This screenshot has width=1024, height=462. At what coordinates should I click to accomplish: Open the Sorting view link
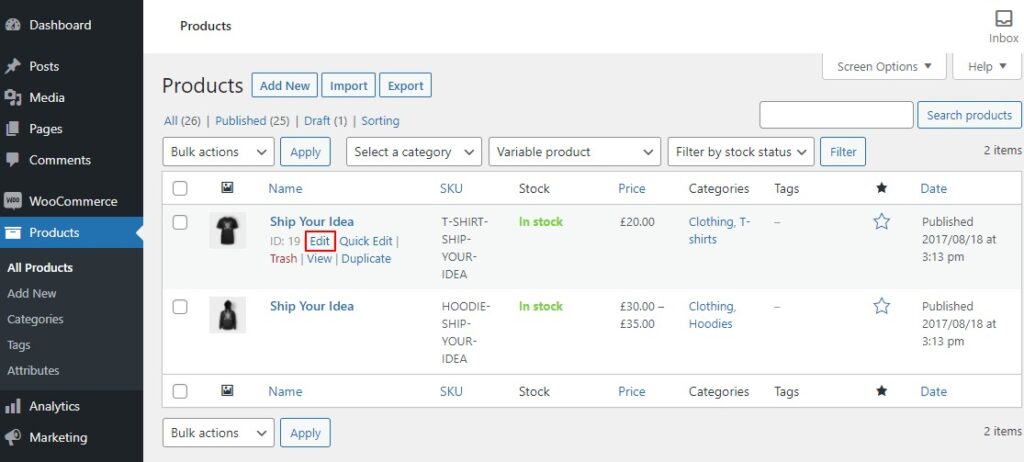point(380,121)
